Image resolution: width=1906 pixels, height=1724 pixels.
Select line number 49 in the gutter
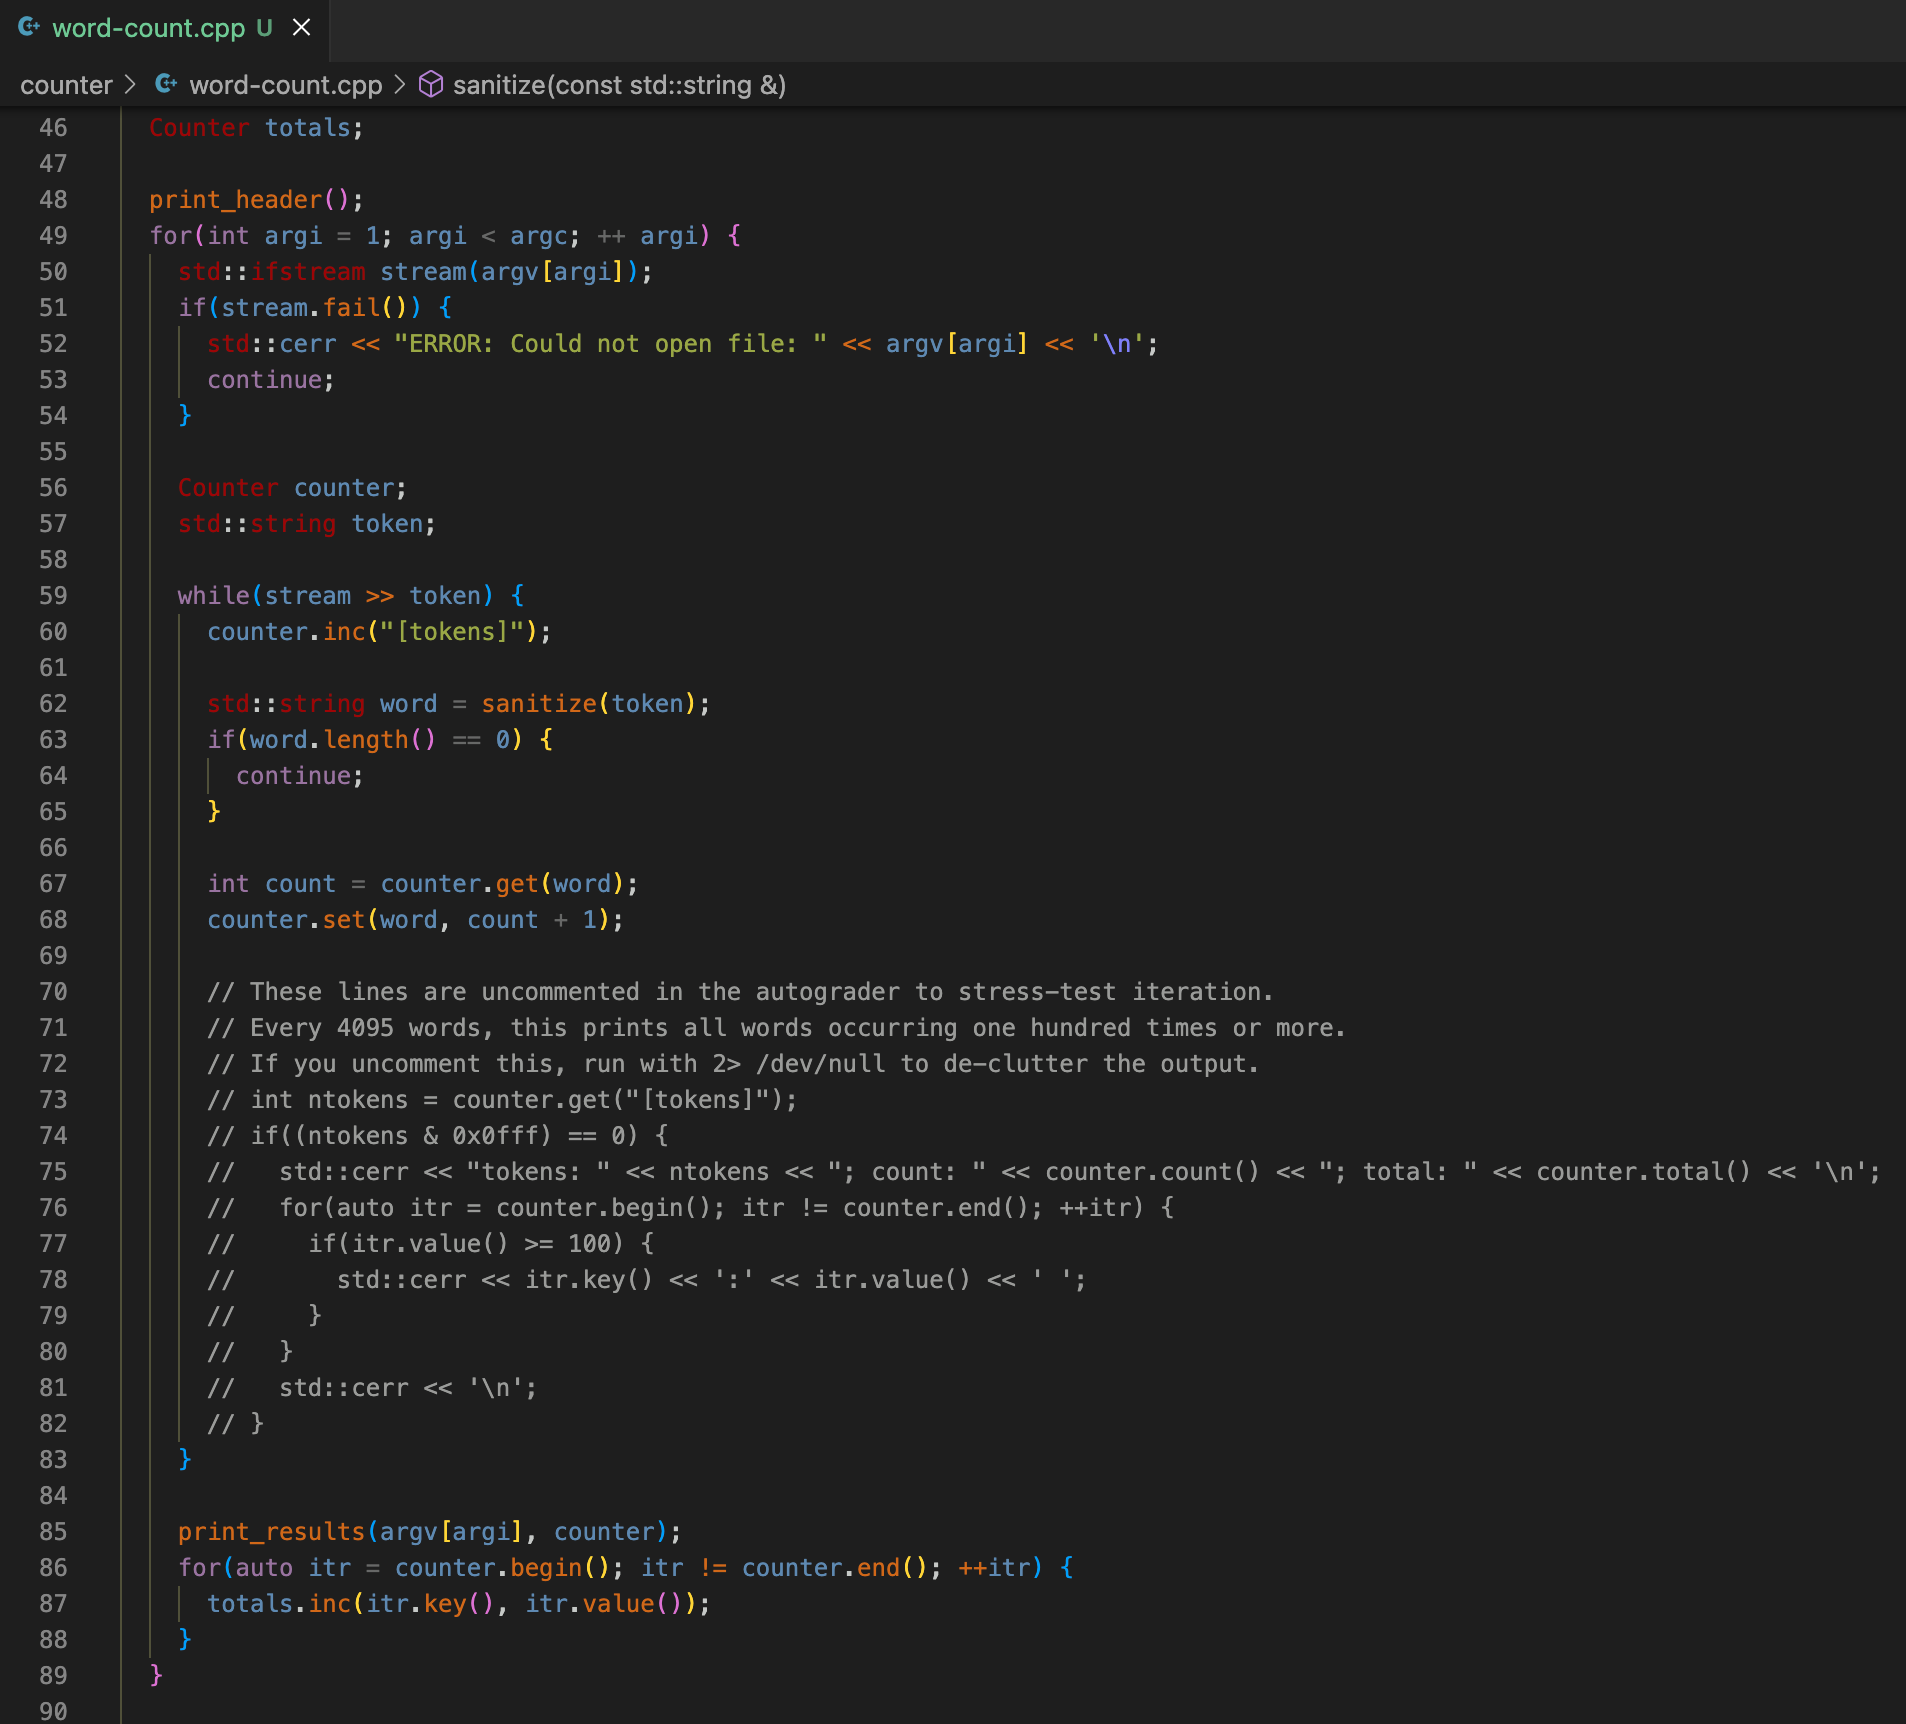tap(54, 235)
